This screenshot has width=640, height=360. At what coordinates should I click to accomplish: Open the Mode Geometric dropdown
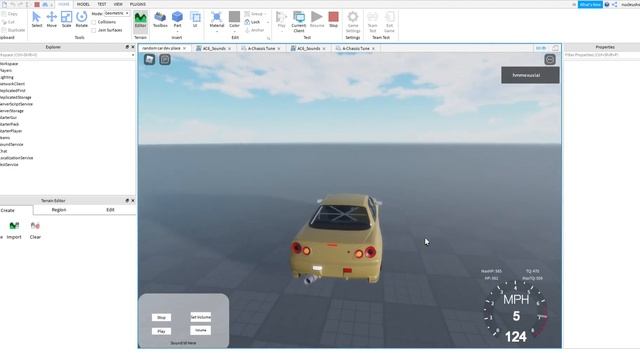tap(117, 13)
